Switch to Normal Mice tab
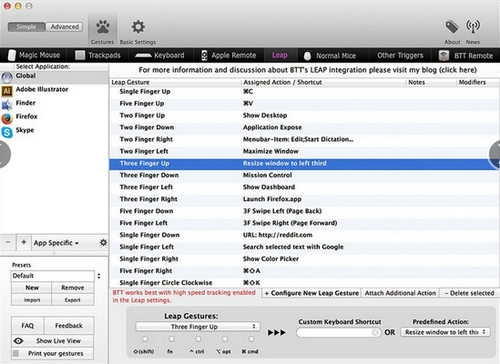 tap(330, 55)
